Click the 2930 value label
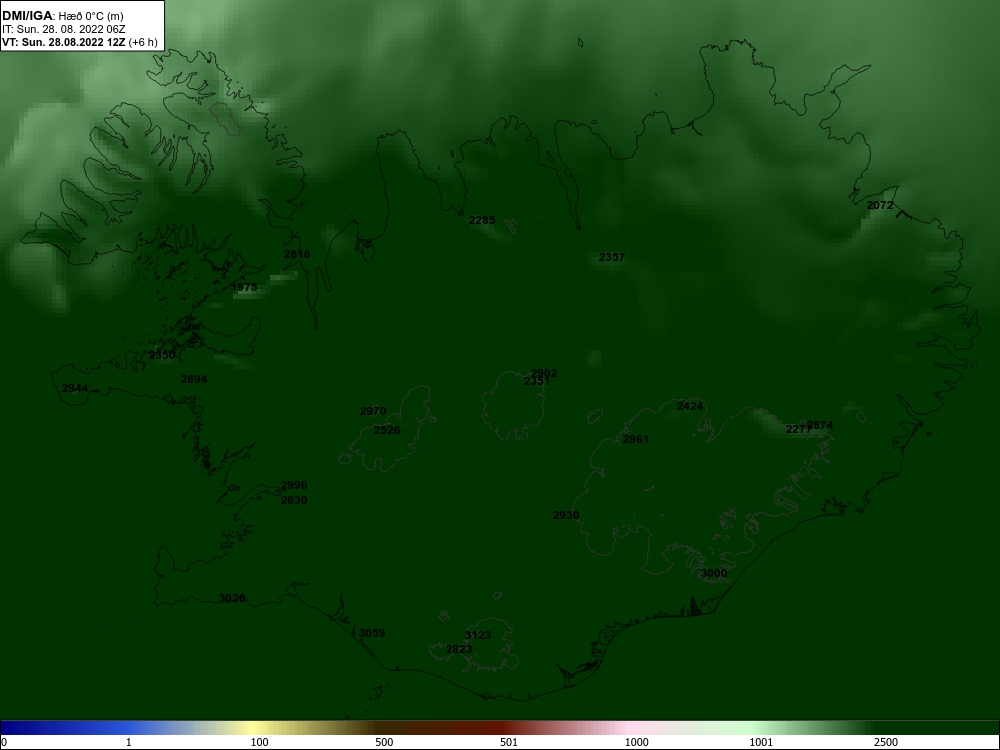This screenshot has height=750, width=1000. pos(566,515)
